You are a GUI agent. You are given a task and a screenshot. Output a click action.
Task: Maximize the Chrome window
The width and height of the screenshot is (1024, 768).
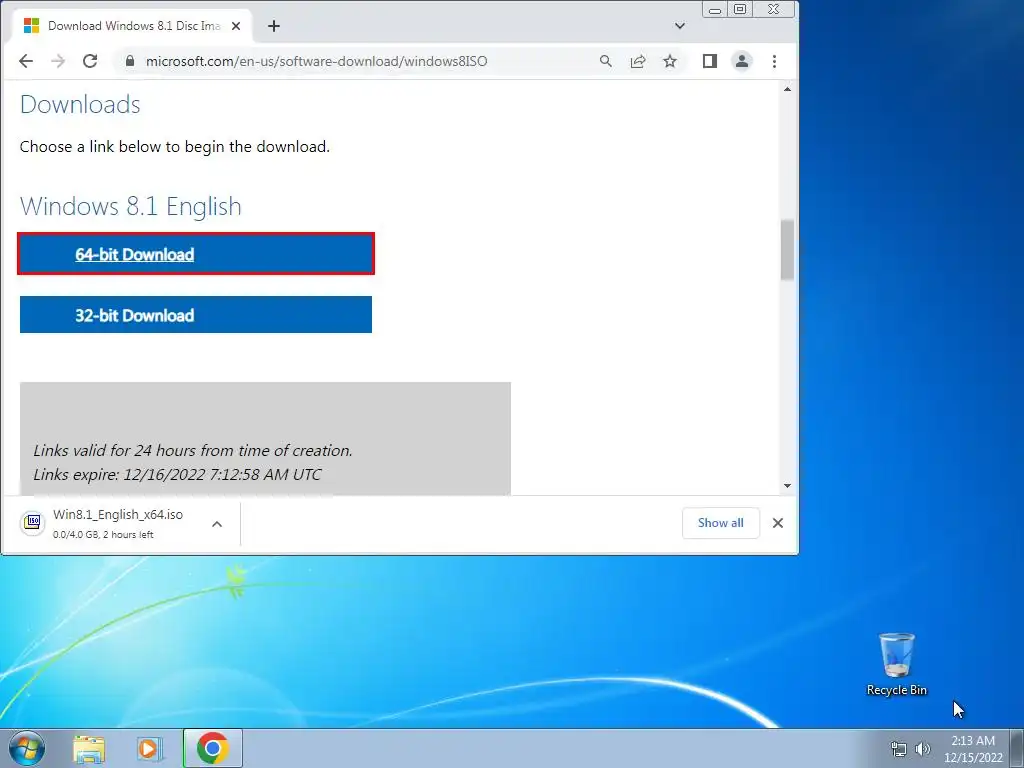(740, 9)
